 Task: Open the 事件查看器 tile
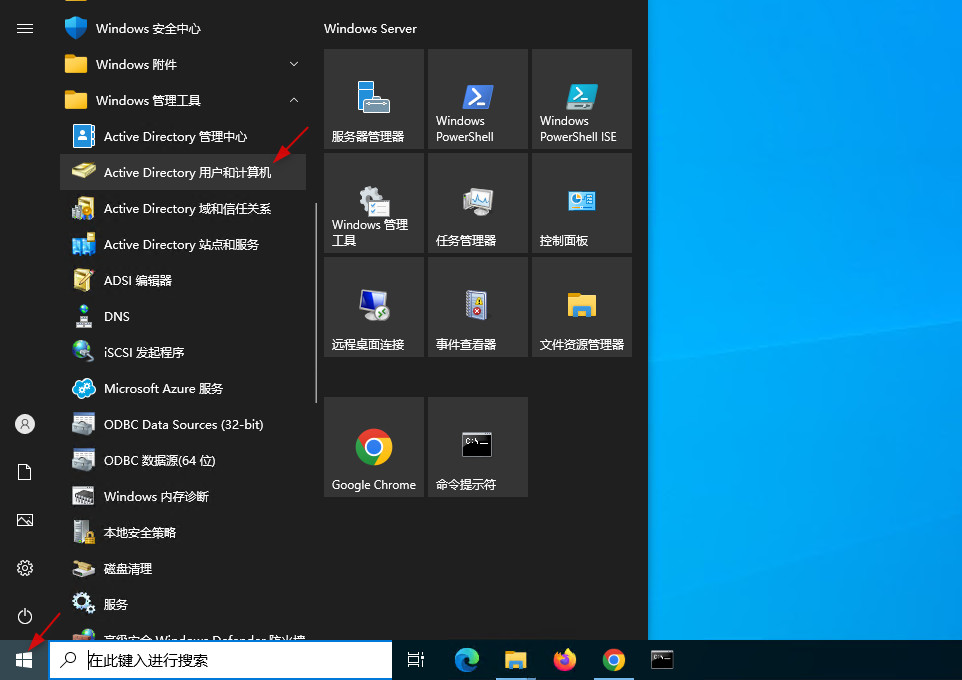point(478,307)
